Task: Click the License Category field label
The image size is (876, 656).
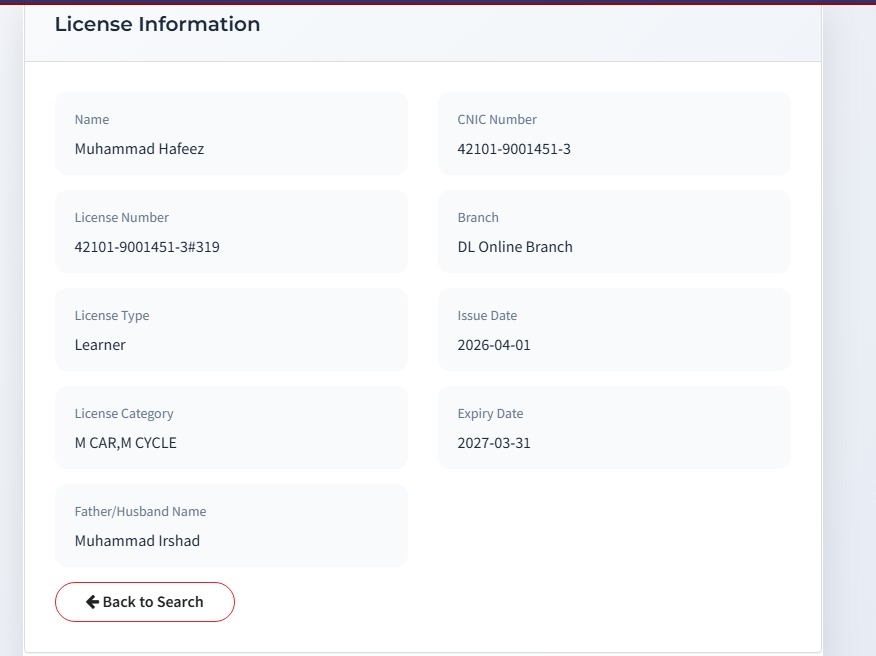Action: (x=124, y=414)
